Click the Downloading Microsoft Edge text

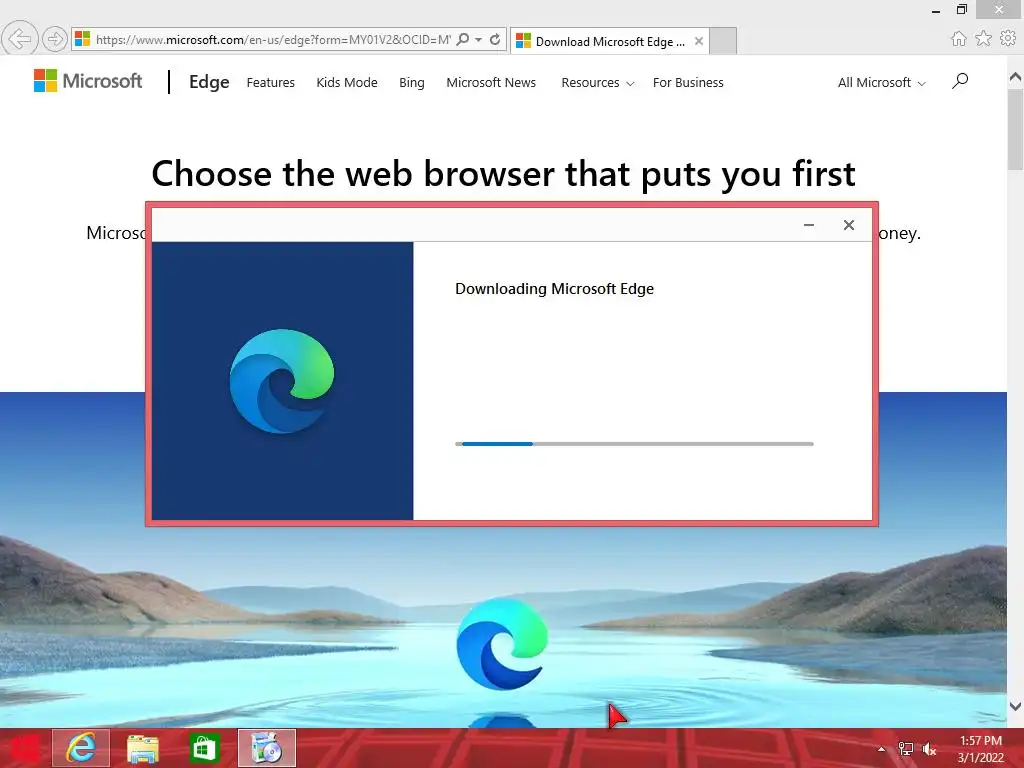click(554, 289)
